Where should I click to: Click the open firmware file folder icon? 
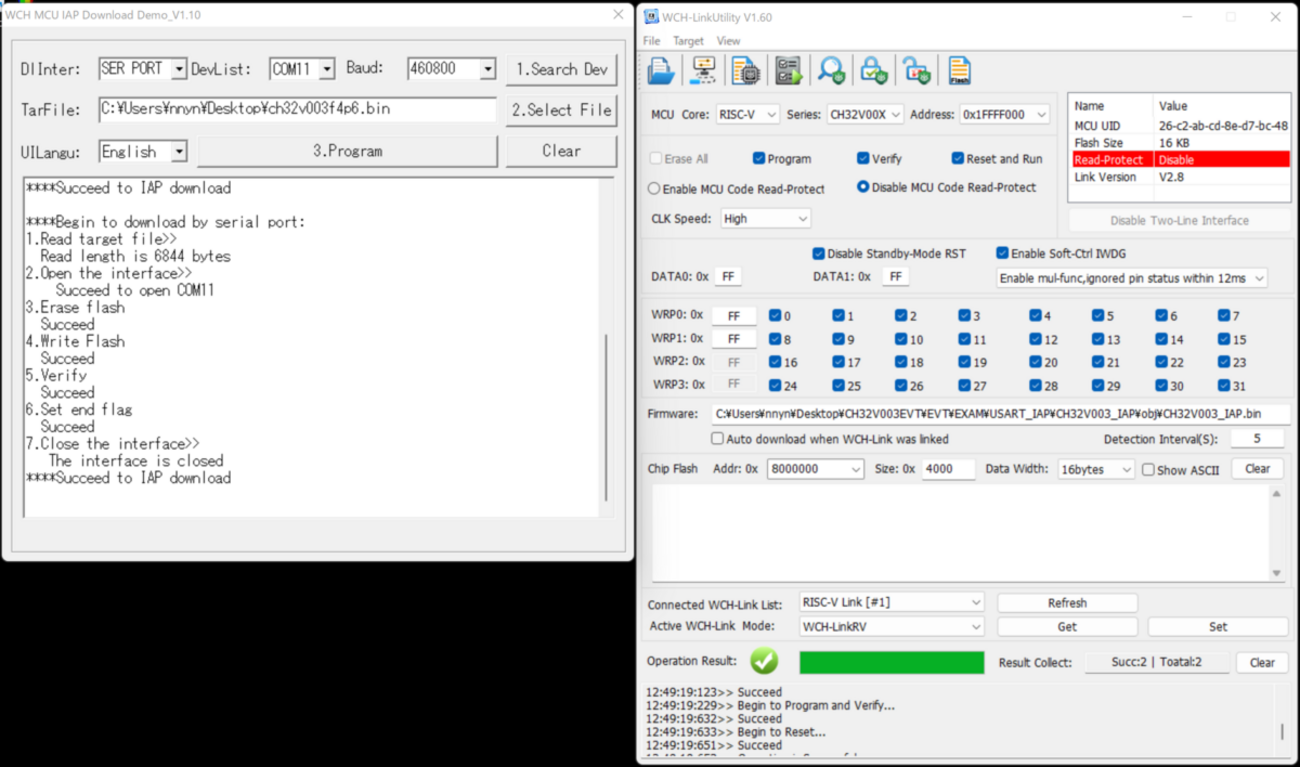pyautogui.click(x=661, y=70)
